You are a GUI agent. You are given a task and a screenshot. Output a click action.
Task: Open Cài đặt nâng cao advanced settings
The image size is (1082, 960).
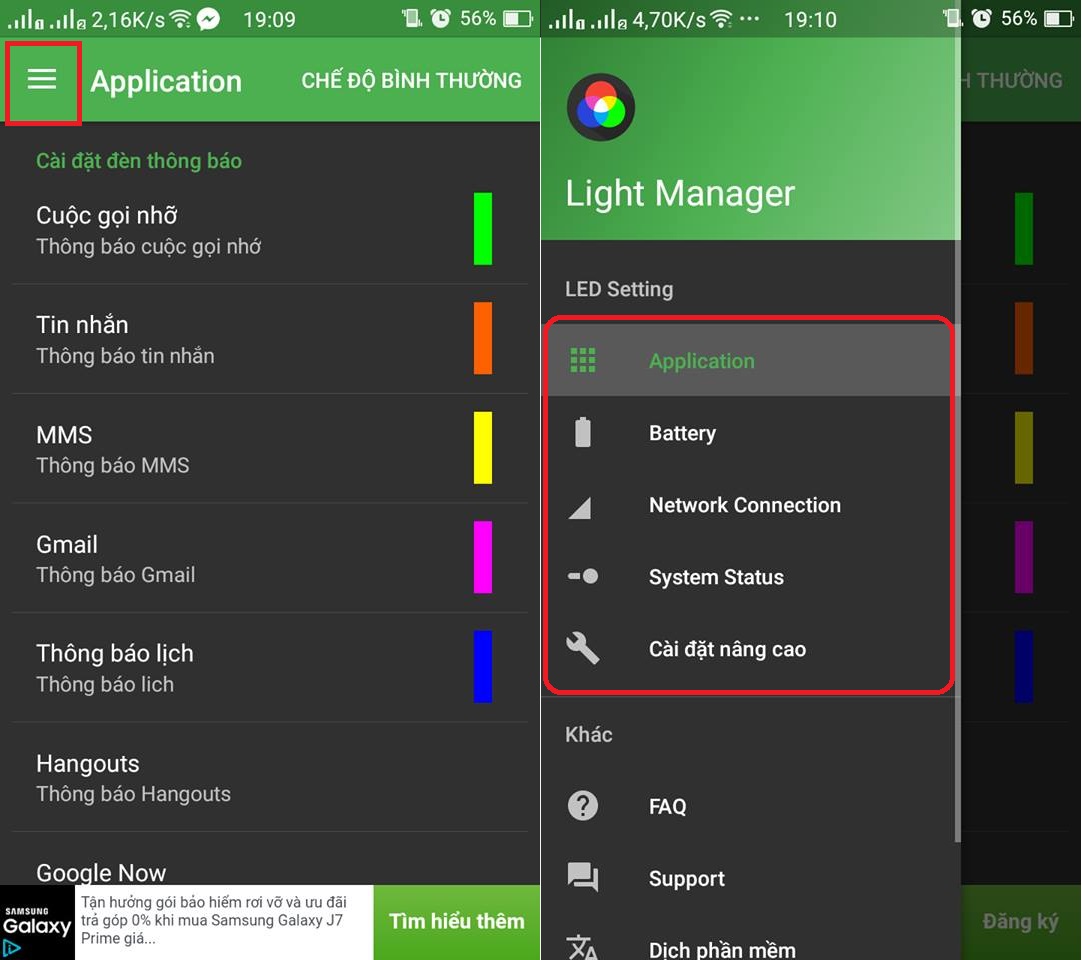pyautogui.click(x=749, y=649)
